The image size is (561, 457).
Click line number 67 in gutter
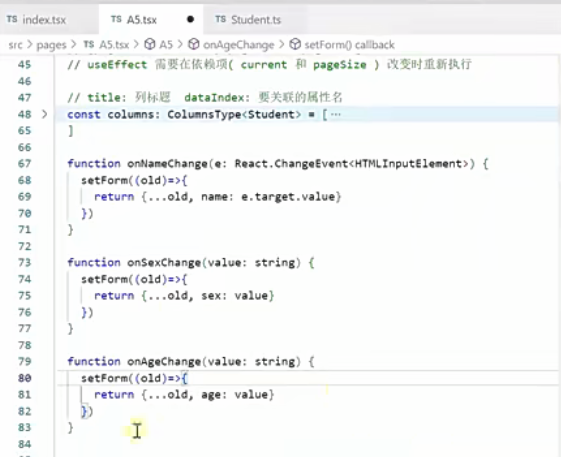24,164
